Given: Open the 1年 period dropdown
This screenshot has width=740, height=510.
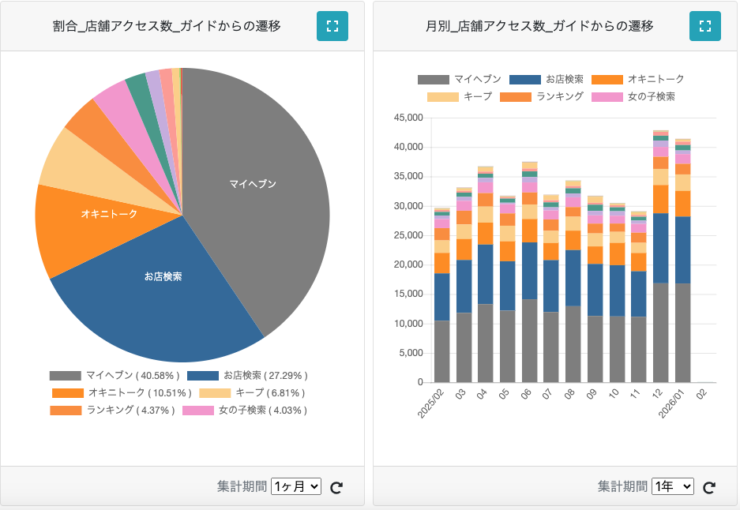Looking at the screenshot, I should 672,486.
